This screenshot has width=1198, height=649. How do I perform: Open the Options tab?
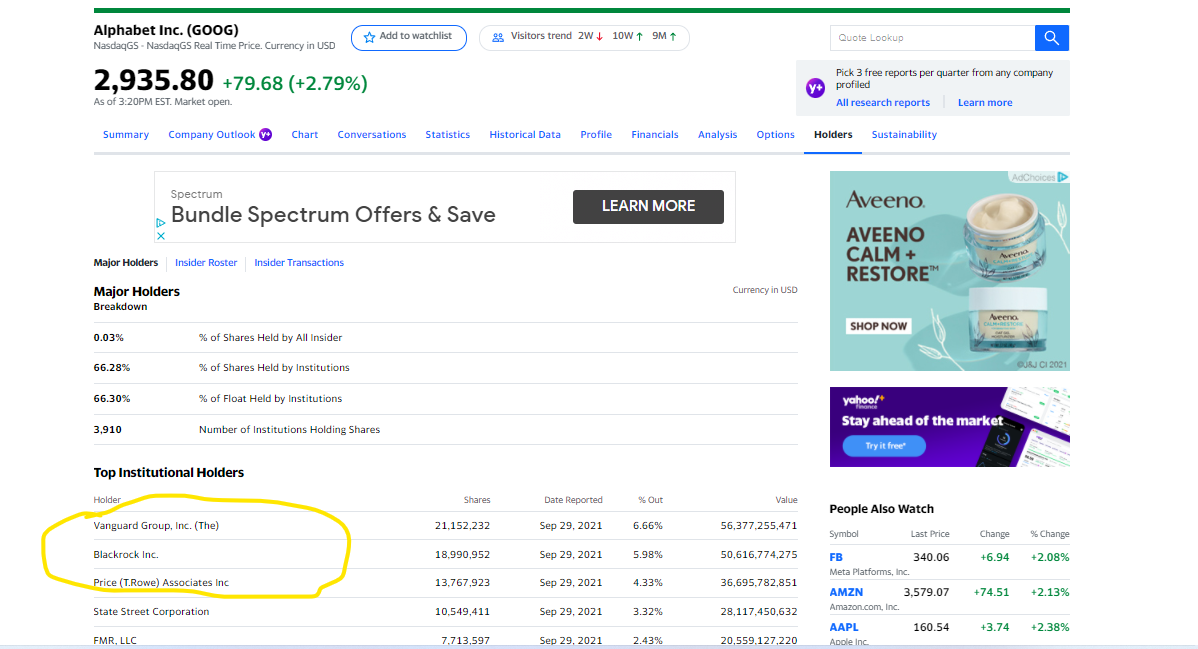point(775,135)
